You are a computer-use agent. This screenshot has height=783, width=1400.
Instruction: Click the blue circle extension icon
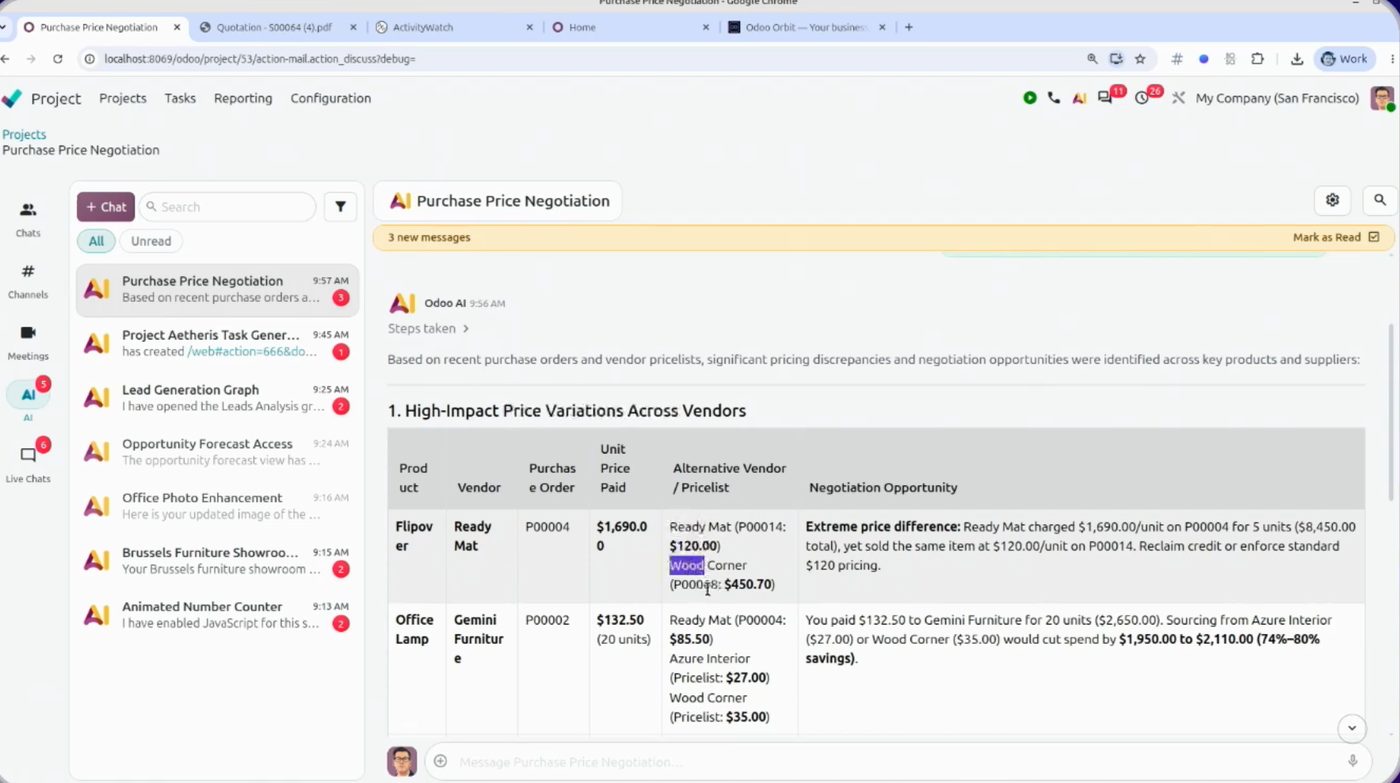(x=1204, y=59)
